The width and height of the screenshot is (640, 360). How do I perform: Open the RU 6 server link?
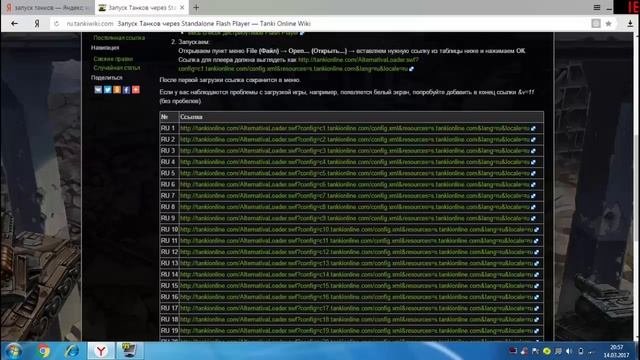355,184
